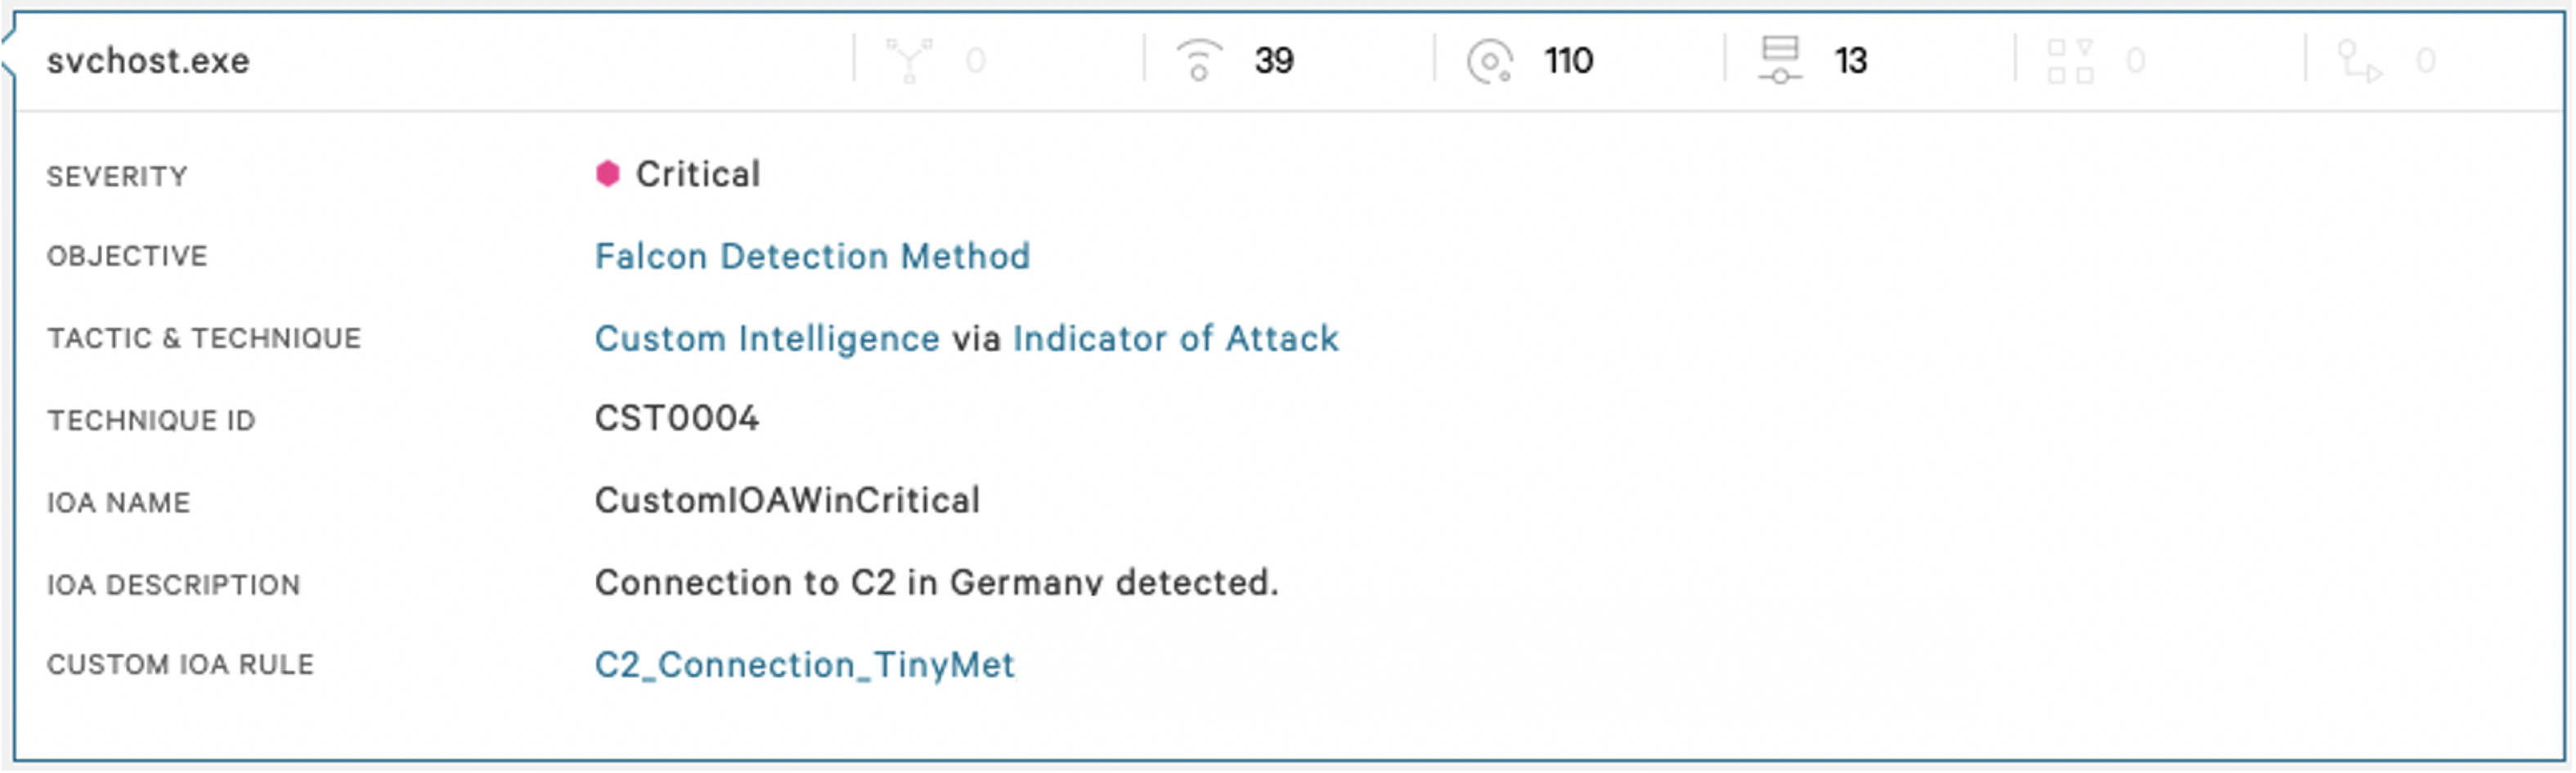Screen dimensions: 2576x773
Task: Click the CUSTOM IOA RULE field label
Action: coord(180,665)
